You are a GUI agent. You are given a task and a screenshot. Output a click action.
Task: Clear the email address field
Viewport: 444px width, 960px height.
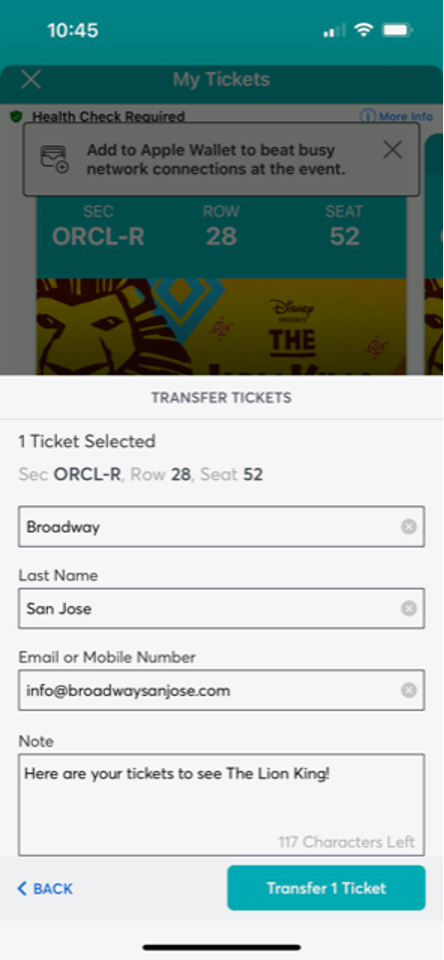click(408, 691)
